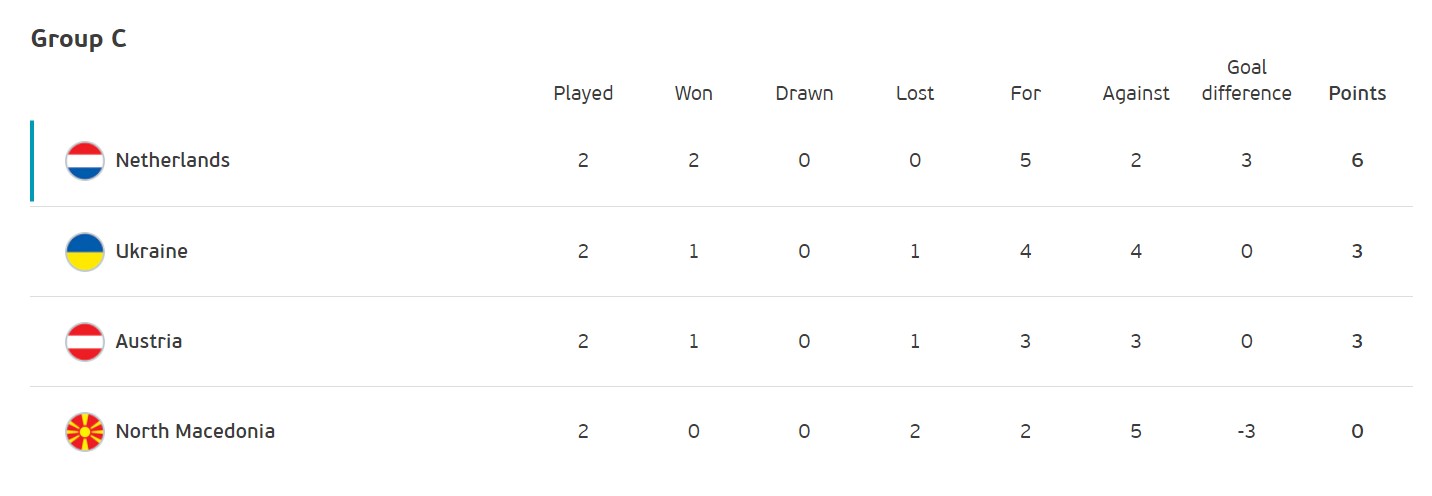The image size is (1432, 496).
Task: Click the Netherlands flag icon
Action: (85, 161)
